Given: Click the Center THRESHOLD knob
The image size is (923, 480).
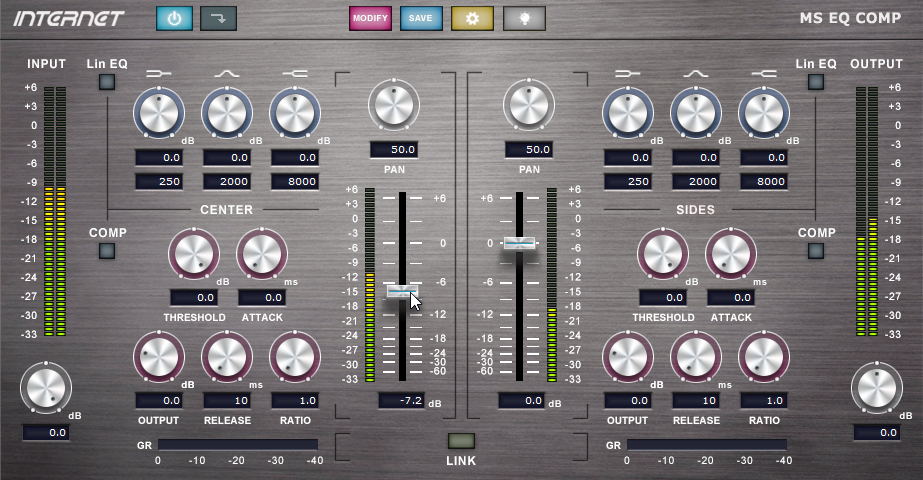Looking at the screenshot, I should click(193, 254).
